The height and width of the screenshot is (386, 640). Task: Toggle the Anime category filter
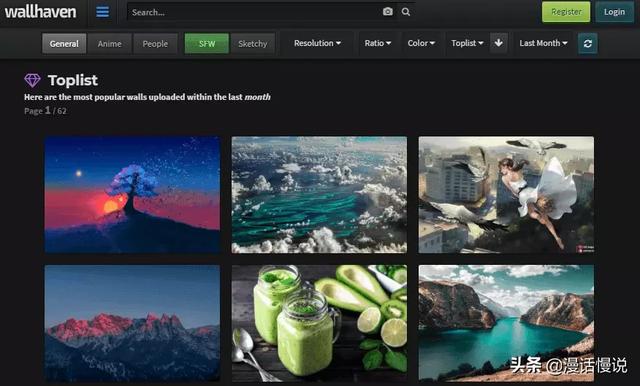click(x=109, y=44)
